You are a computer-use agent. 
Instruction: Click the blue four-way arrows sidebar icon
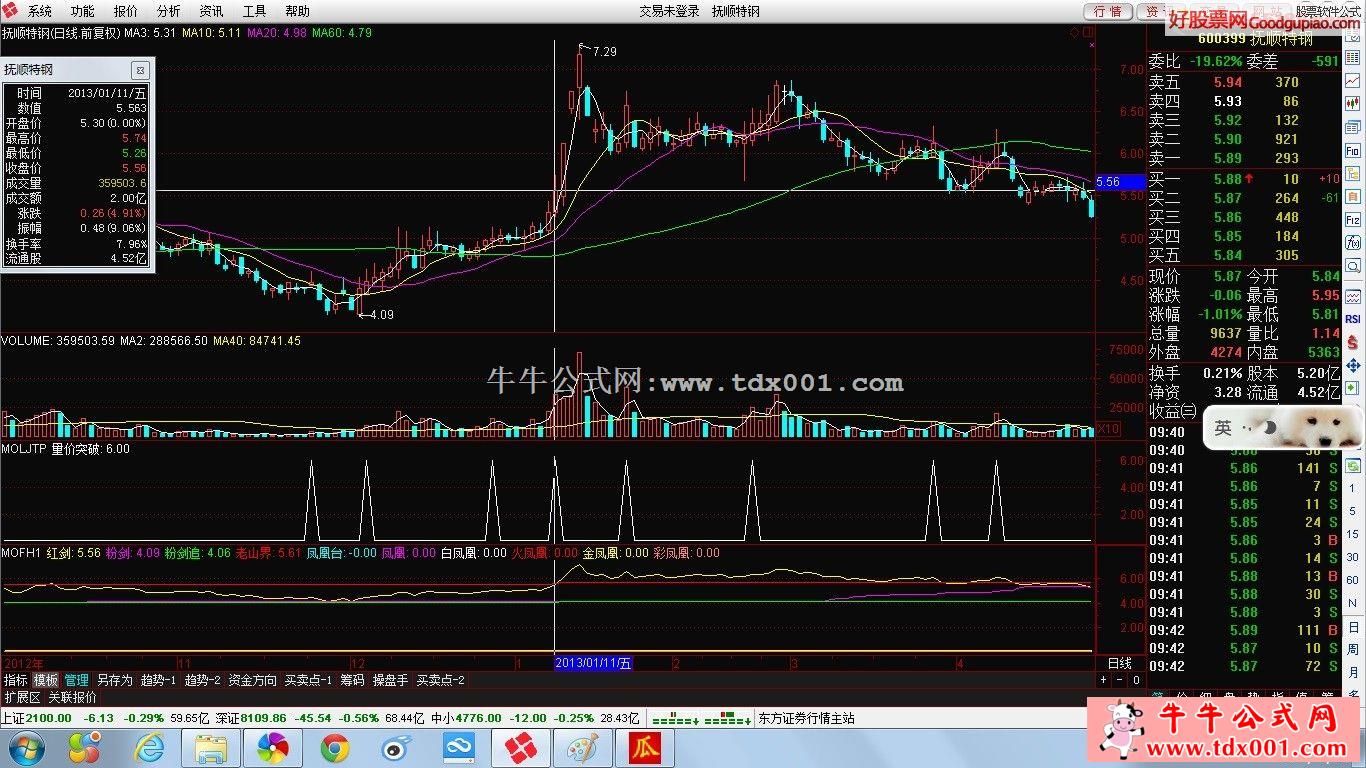click(1353, 364)
